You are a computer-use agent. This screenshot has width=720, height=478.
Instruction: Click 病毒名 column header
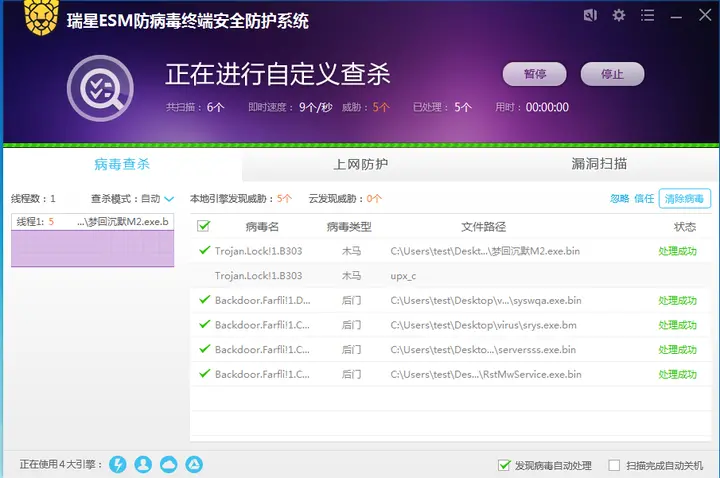click(262, 226)
